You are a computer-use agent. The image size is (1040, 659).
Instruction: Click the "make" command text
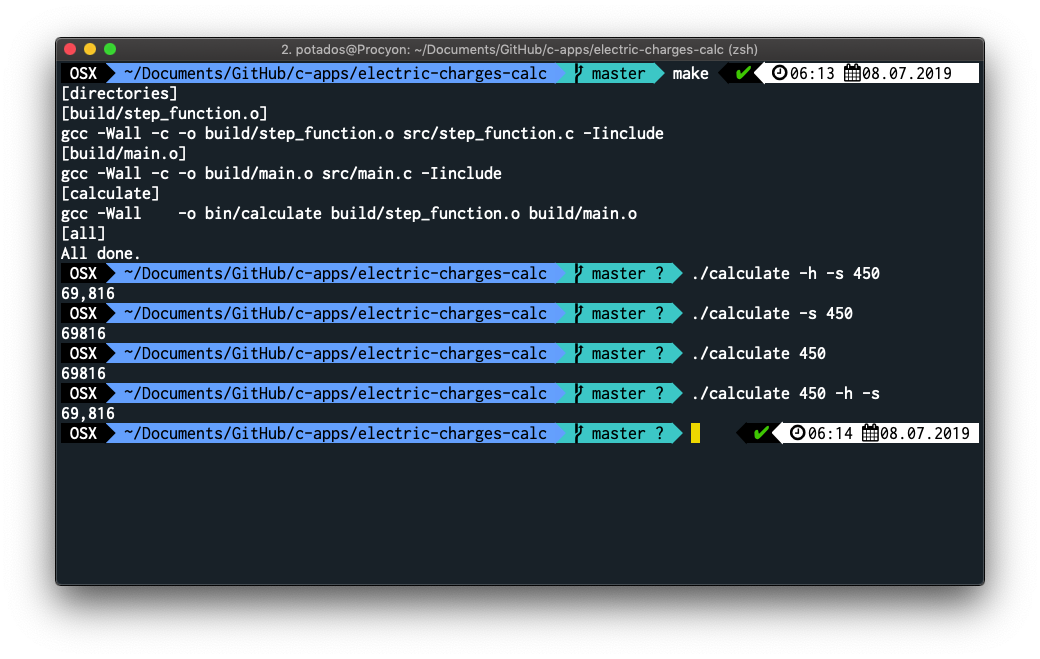pyautogui.click(x=690, y=74)
